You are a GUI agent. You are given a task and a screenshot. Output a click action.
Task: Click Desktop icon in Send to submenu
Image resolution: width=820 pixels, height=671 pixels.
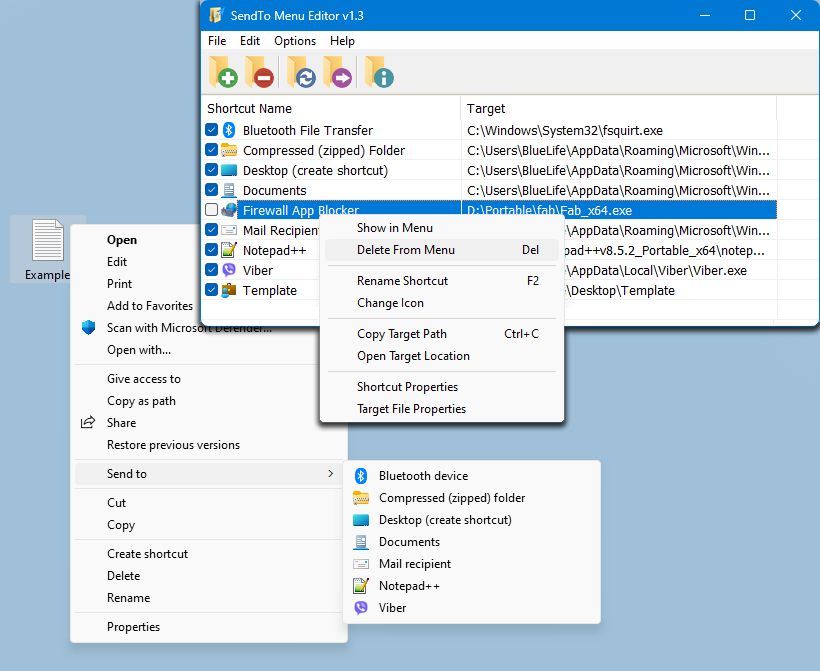361,519
